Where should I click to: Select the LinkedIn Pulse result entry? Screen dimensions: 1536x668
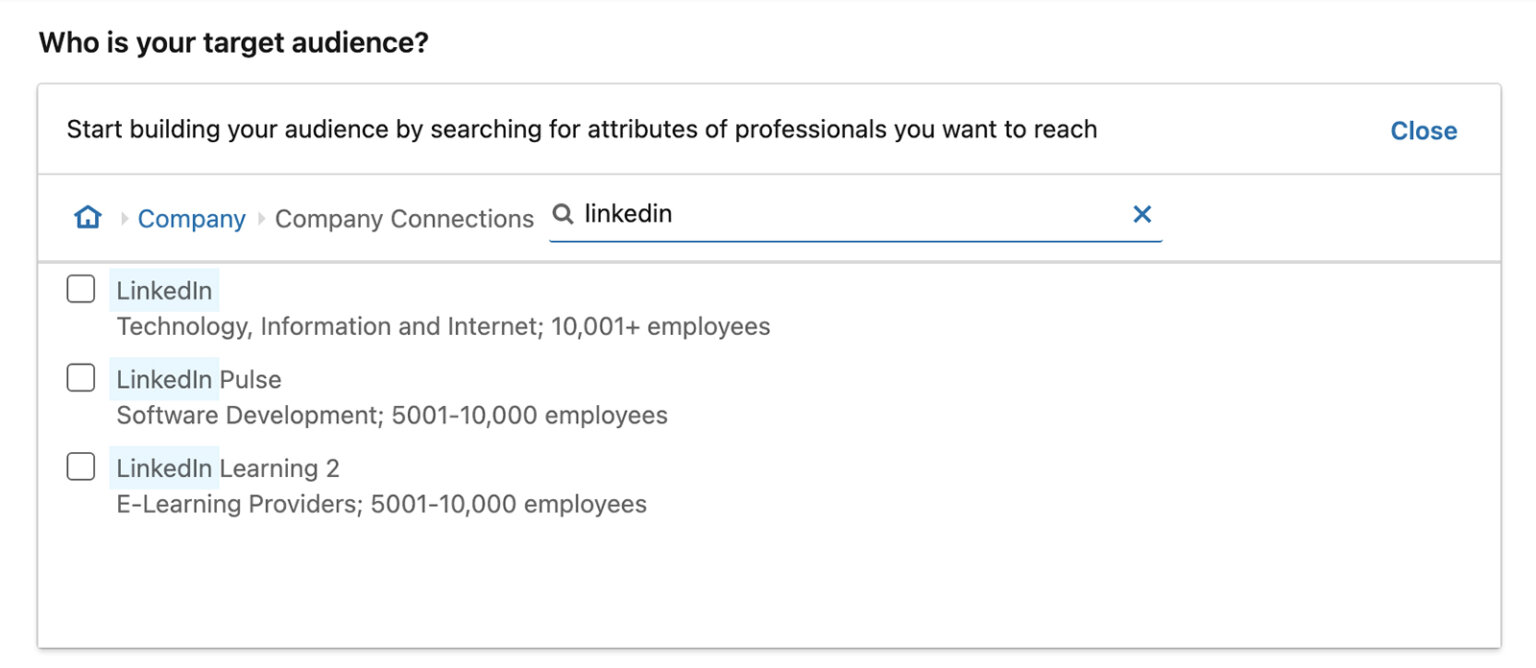pos(199,379)
